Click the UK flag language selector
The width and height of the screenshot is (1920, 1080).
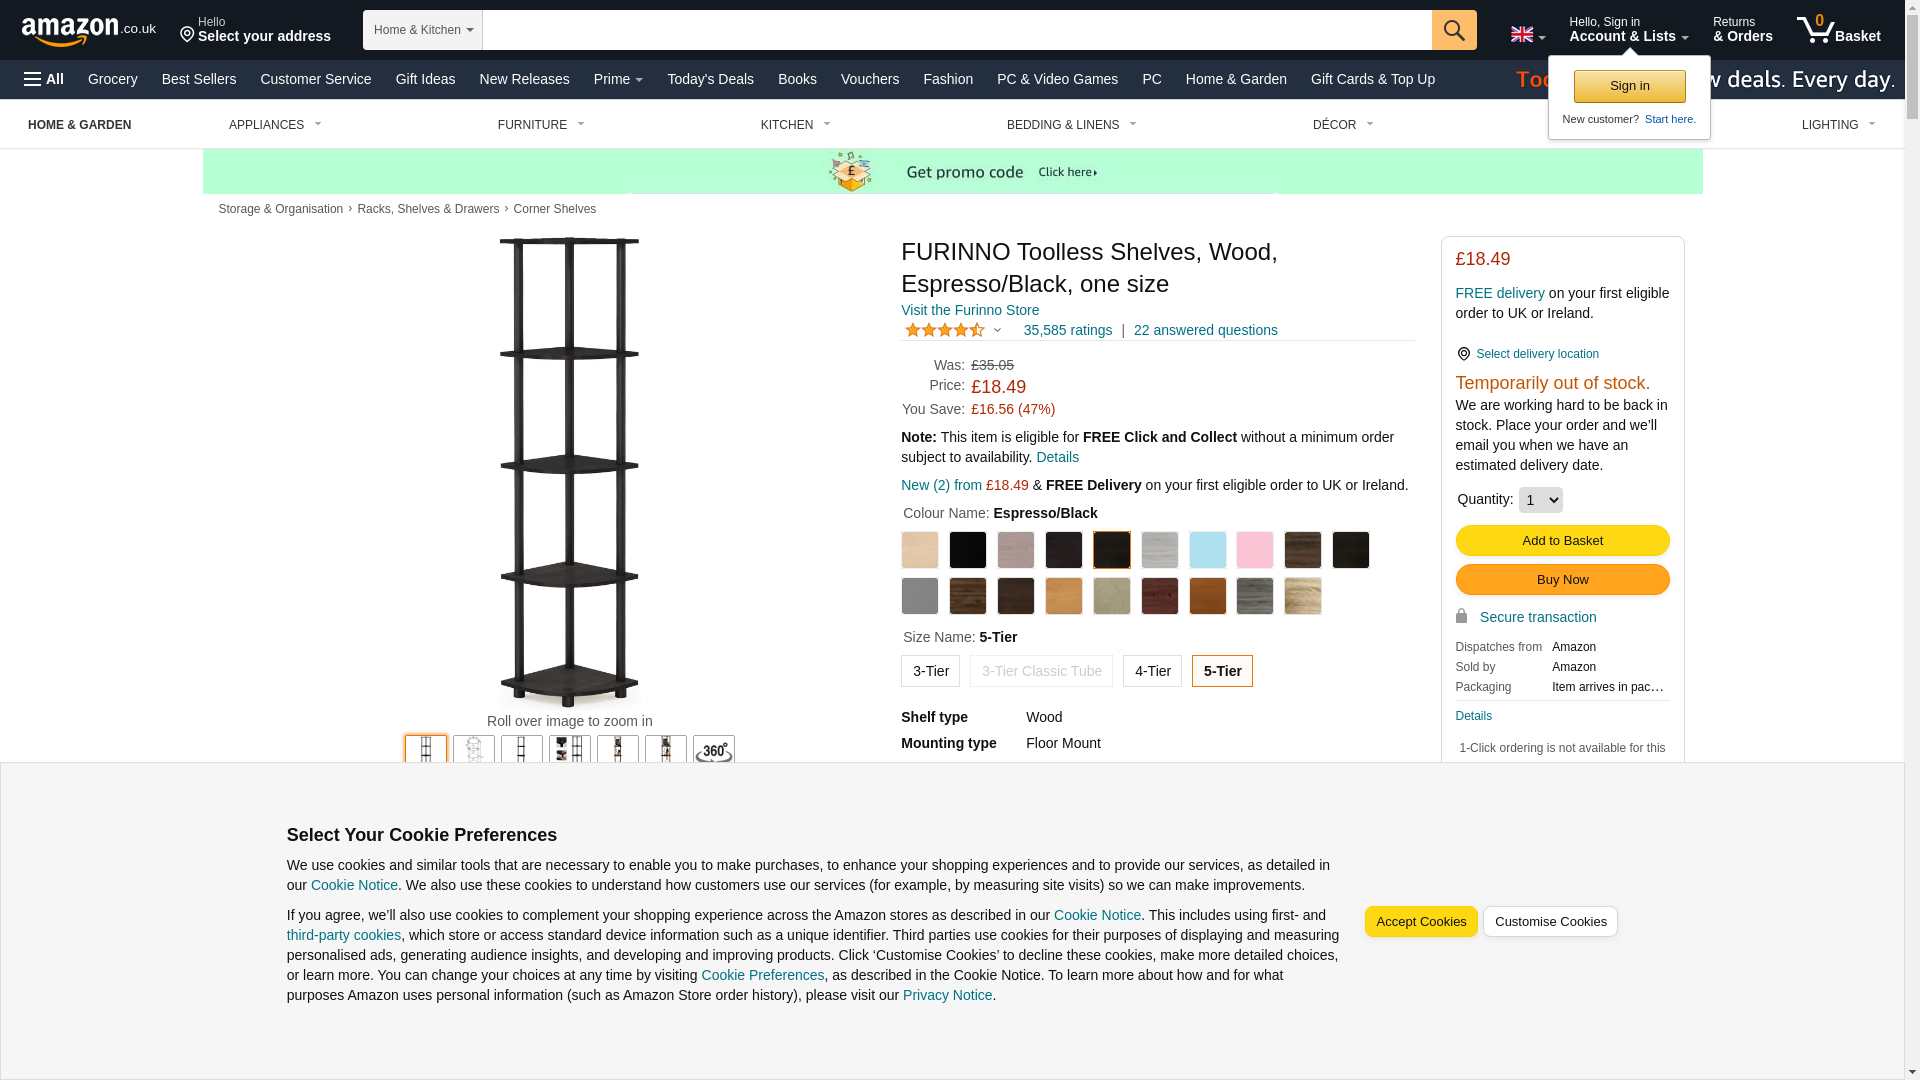pyautogui.click(x=1527, y=35)
